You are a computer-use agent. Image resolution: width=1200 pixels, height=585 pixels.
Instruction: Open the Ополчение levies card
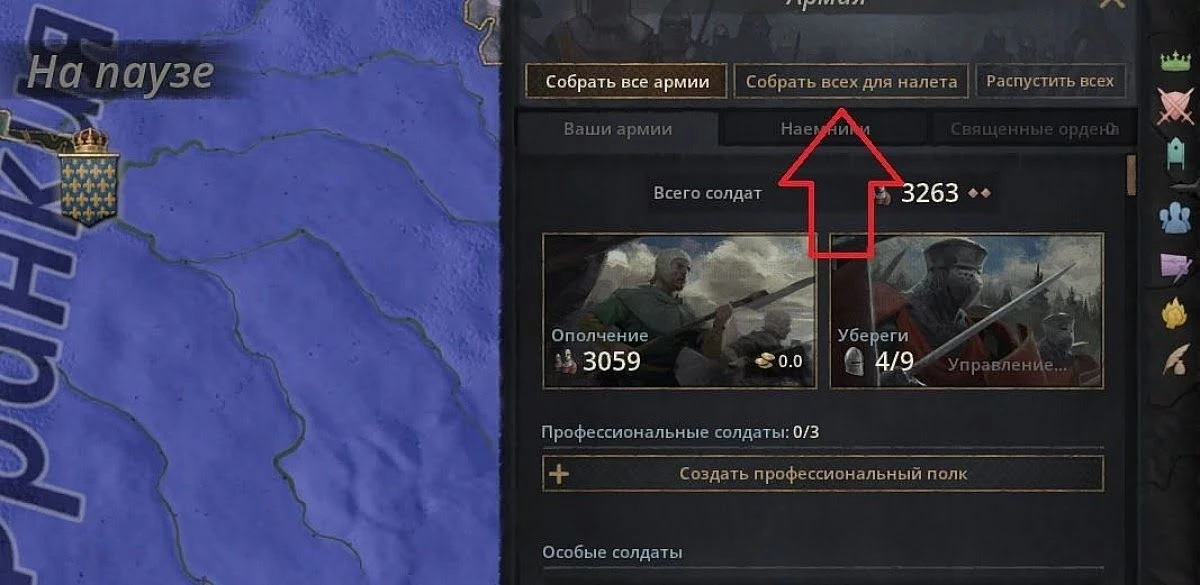[679, 311]
